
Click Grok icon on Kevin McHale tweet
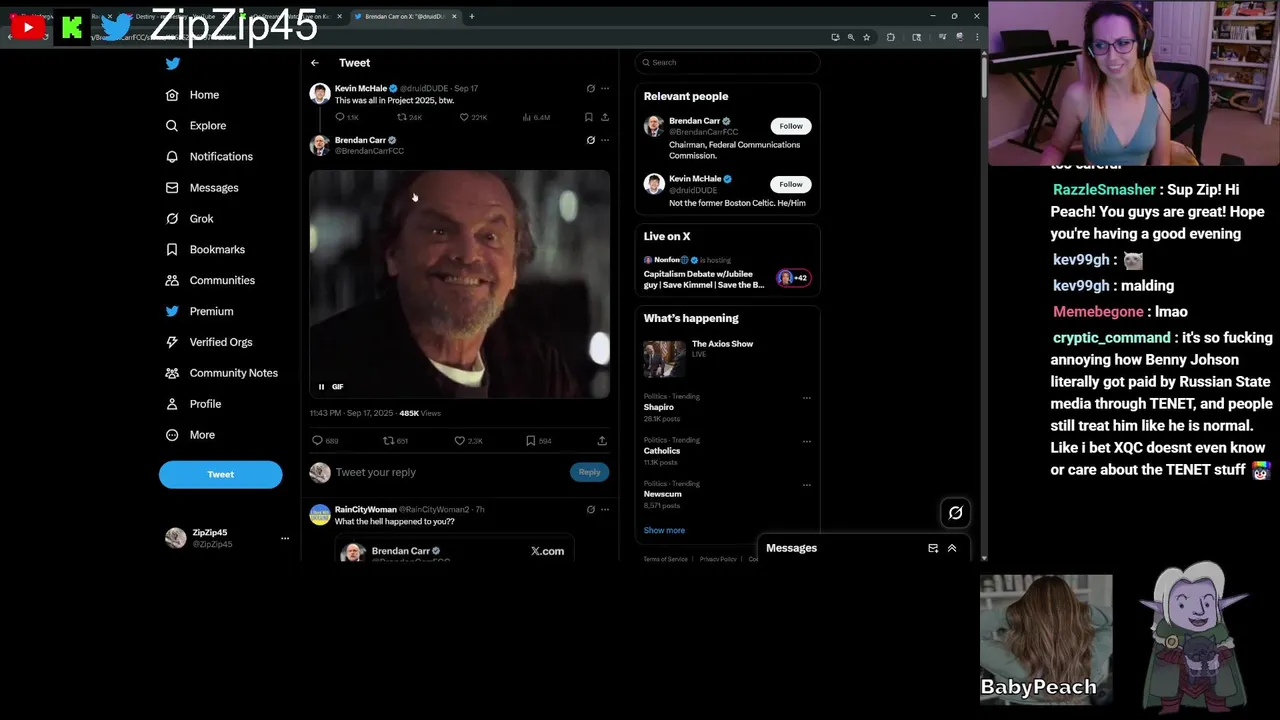590,89
